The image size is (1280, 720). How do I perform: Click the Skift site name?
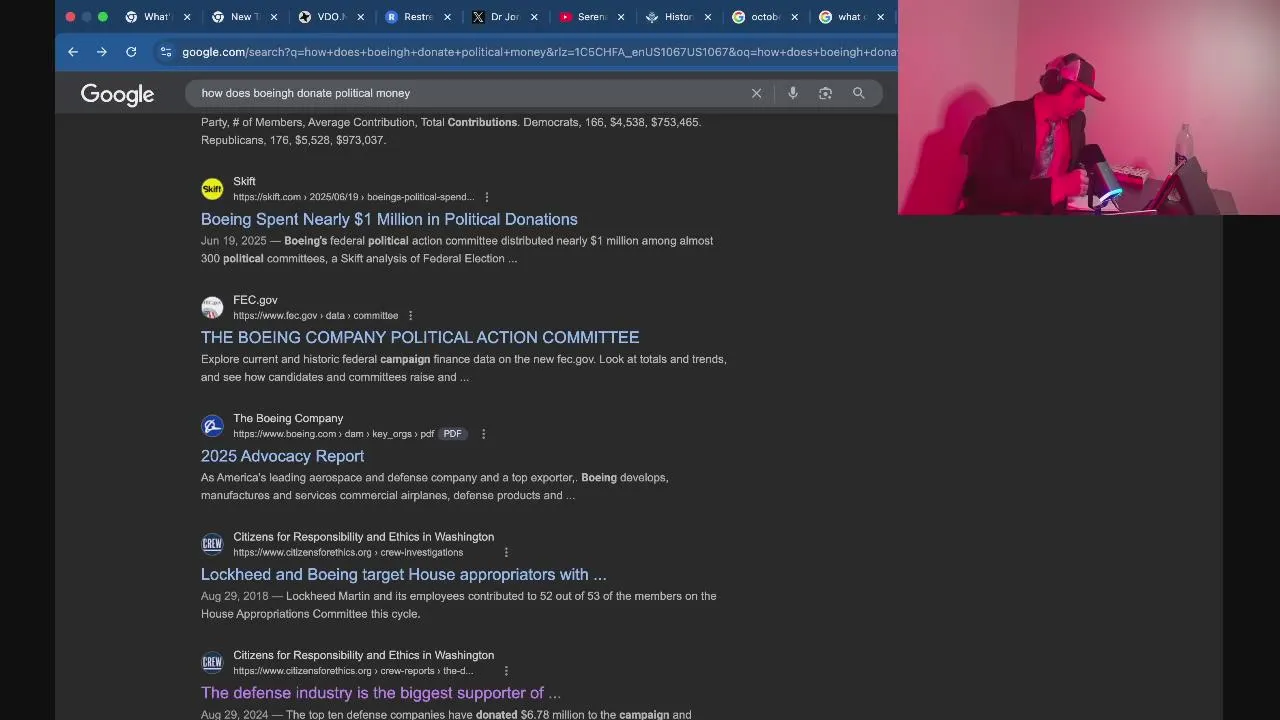pos(244,181)
